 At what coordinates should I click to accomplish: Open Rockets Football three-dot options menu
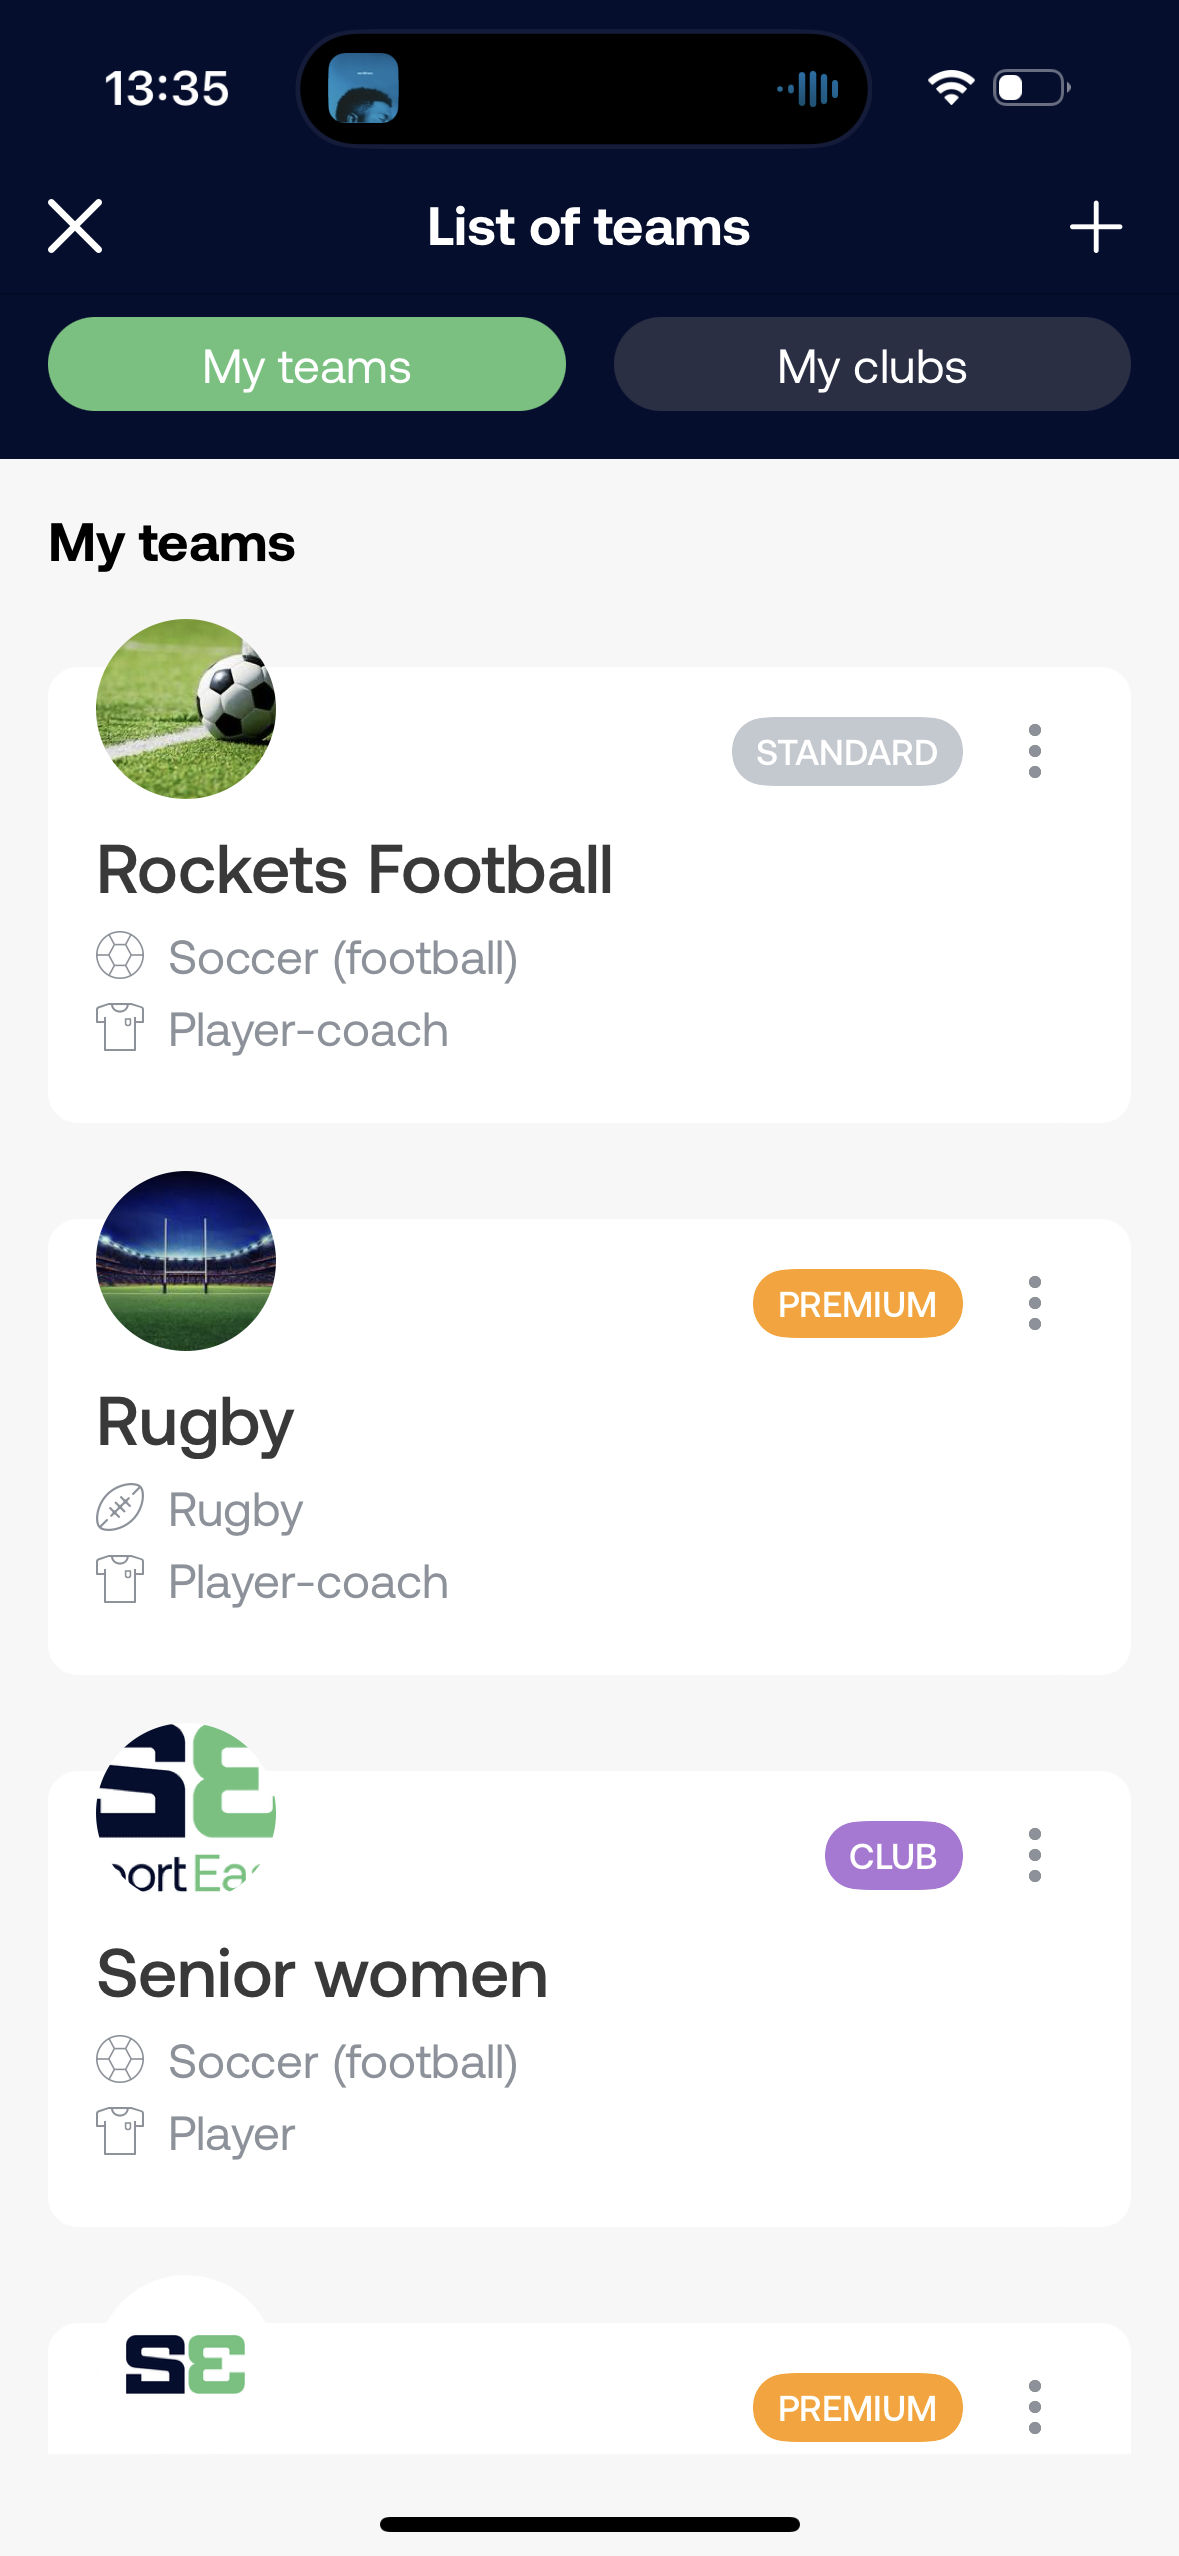(1035, 751)
